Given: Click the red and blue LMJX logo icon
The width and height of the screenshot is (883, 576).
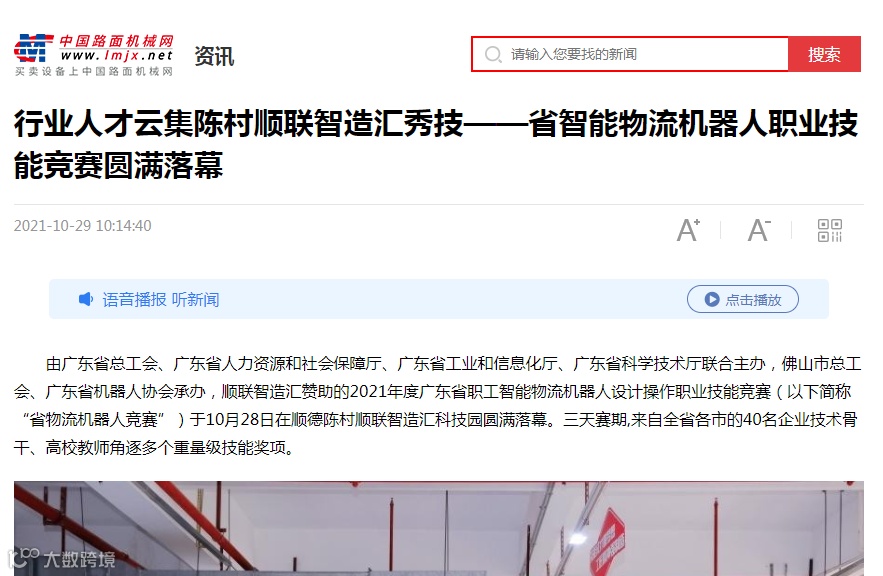Looking at the screenshot, I should (x=33, y=48).
